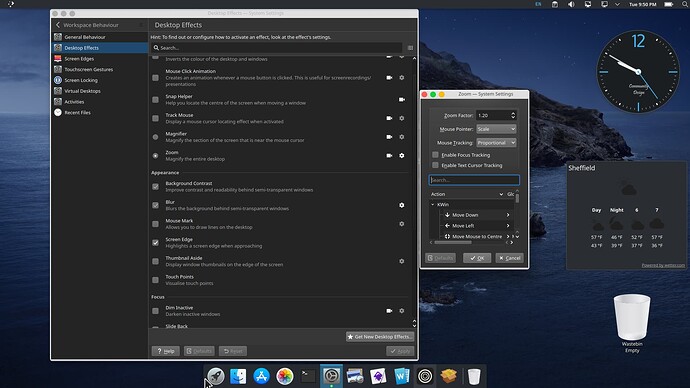The height and width of the screenshot is (388, 690).
Task: Open filter menu beside effects search
Action: pyautogui.click(x=410, y=48)
